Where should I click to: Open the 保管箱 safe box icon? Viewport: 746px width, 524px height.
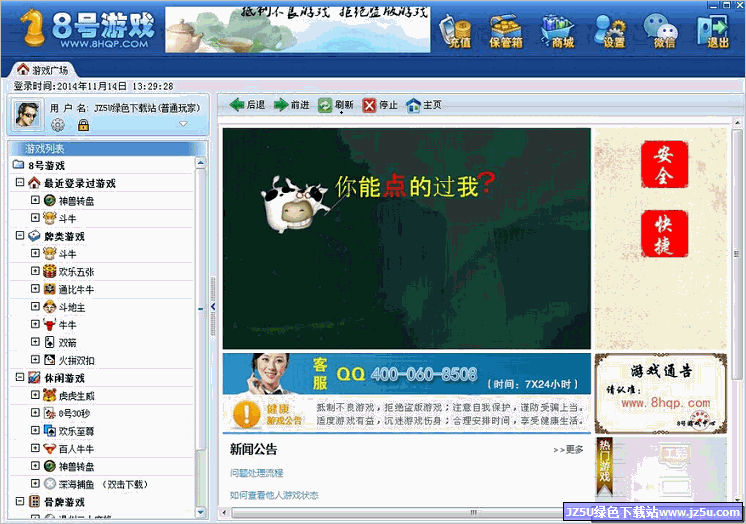[x=506, y=31]
